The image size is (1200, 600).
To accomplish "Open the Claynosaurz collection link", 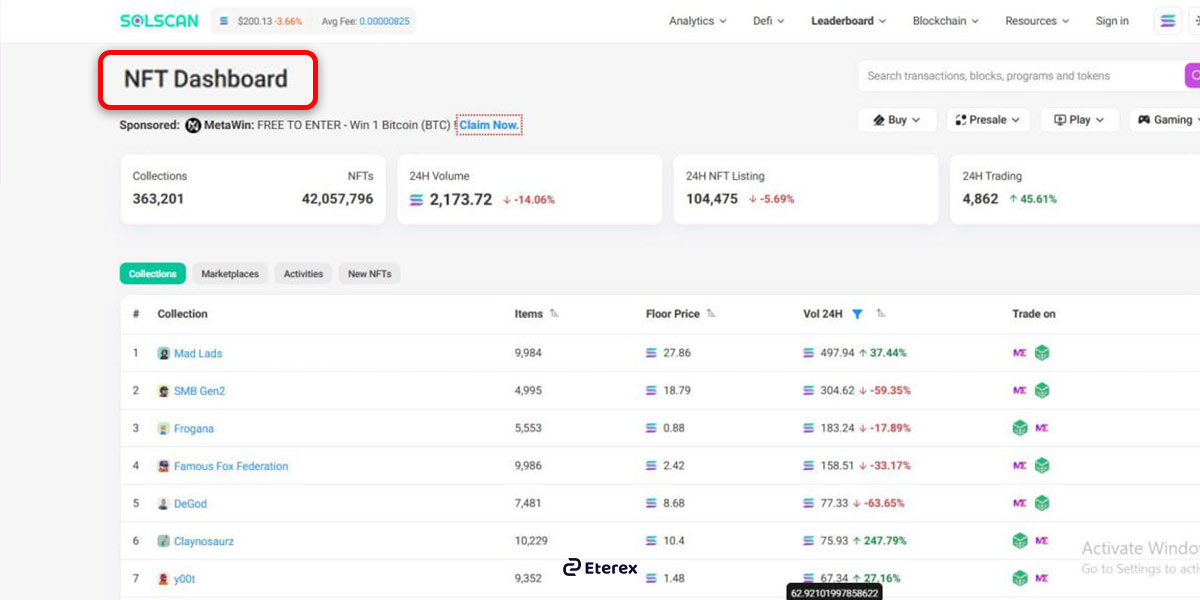I will tap(204, 541).
